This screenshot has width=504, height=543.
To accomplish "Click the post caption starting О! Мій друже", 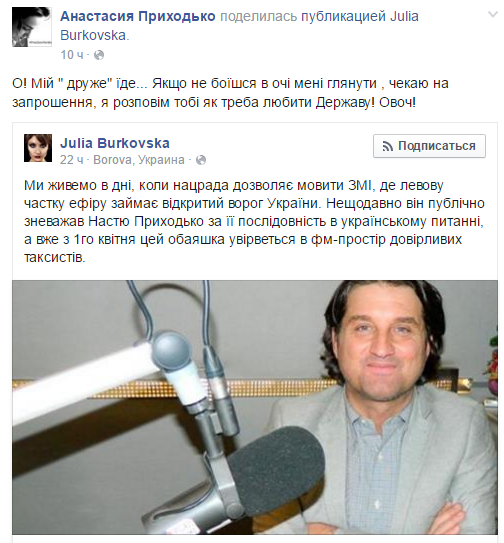I will [230, 93].
